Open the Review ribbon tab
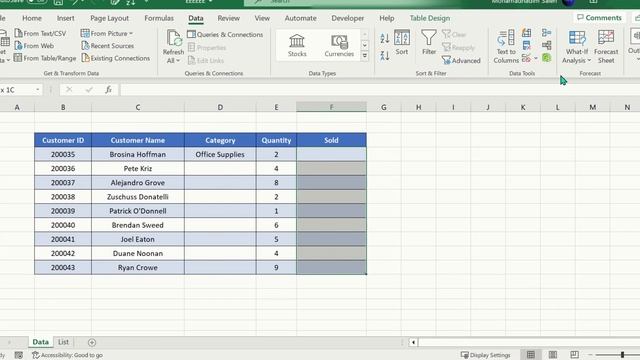 [229, 18]
